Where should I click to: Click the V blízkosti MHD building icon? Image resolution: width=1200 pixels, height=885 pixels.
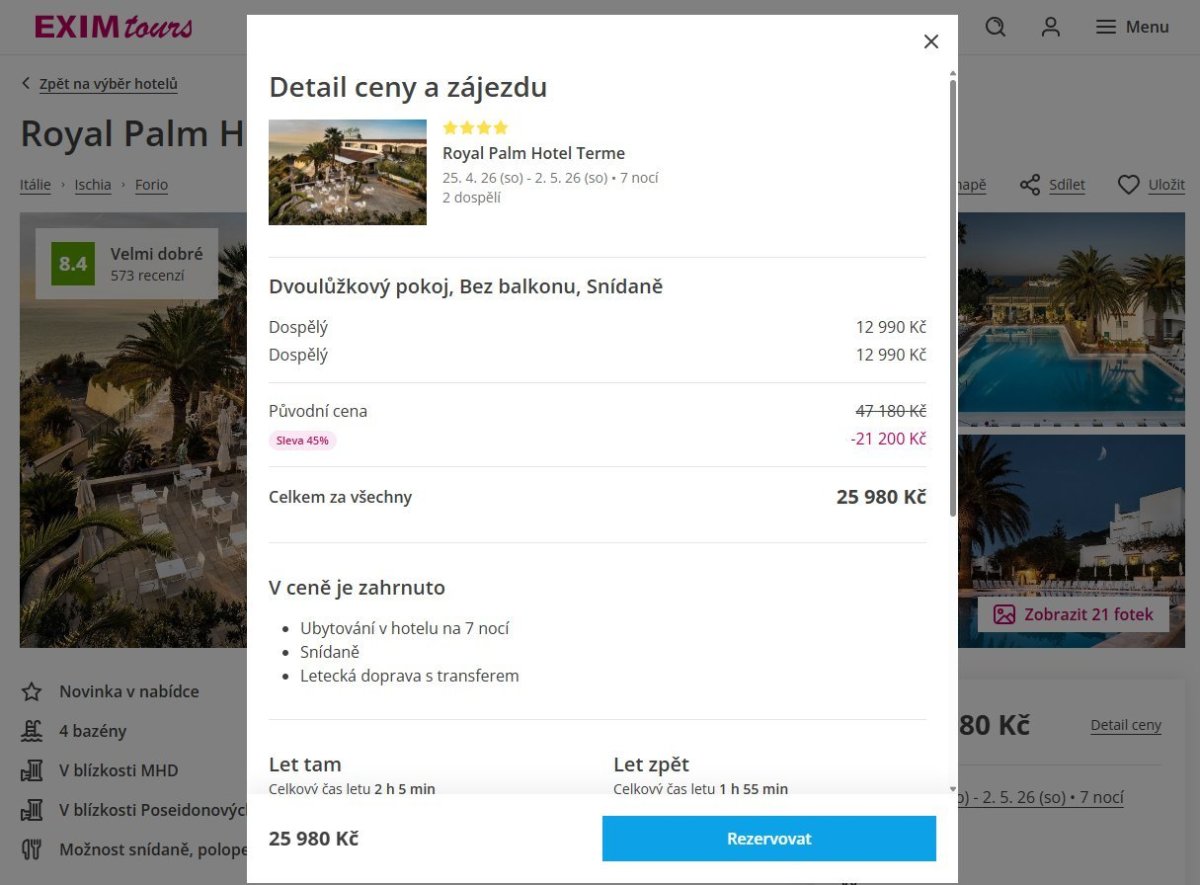32,771
